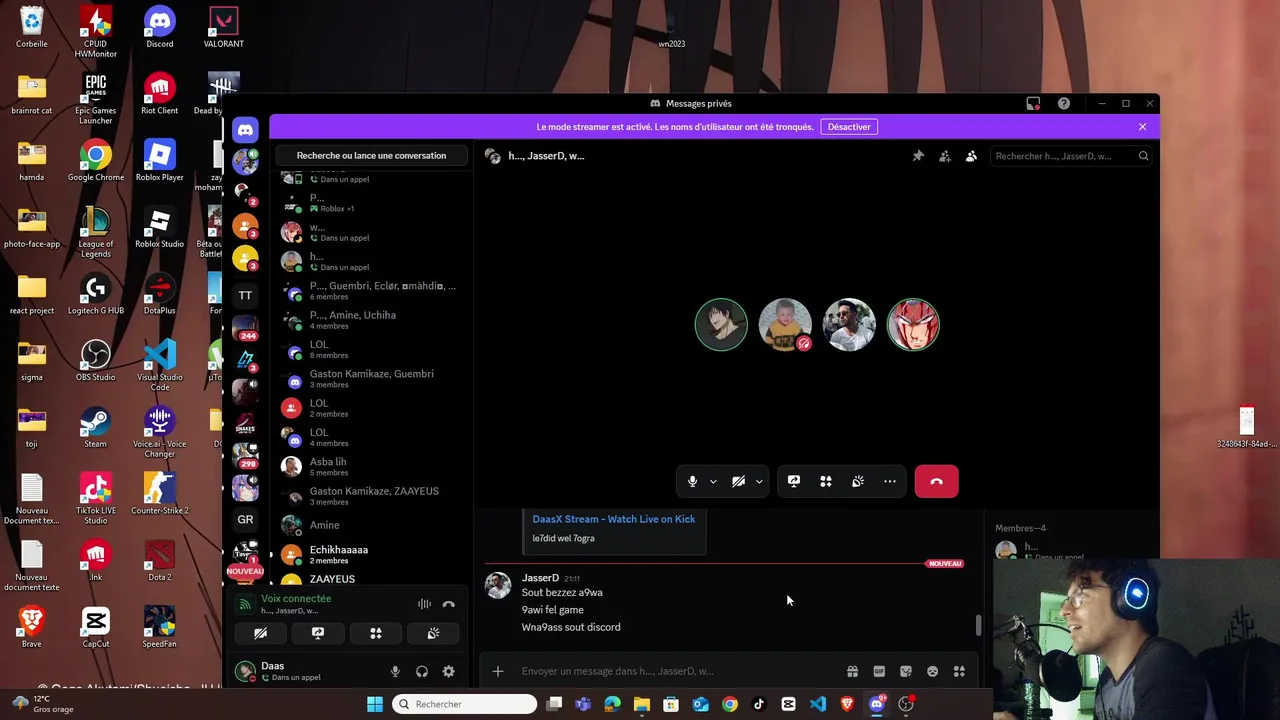1280x720 pixels.
Task: Open camera options arrow in call bar
Action: click(x=759, y=482)
